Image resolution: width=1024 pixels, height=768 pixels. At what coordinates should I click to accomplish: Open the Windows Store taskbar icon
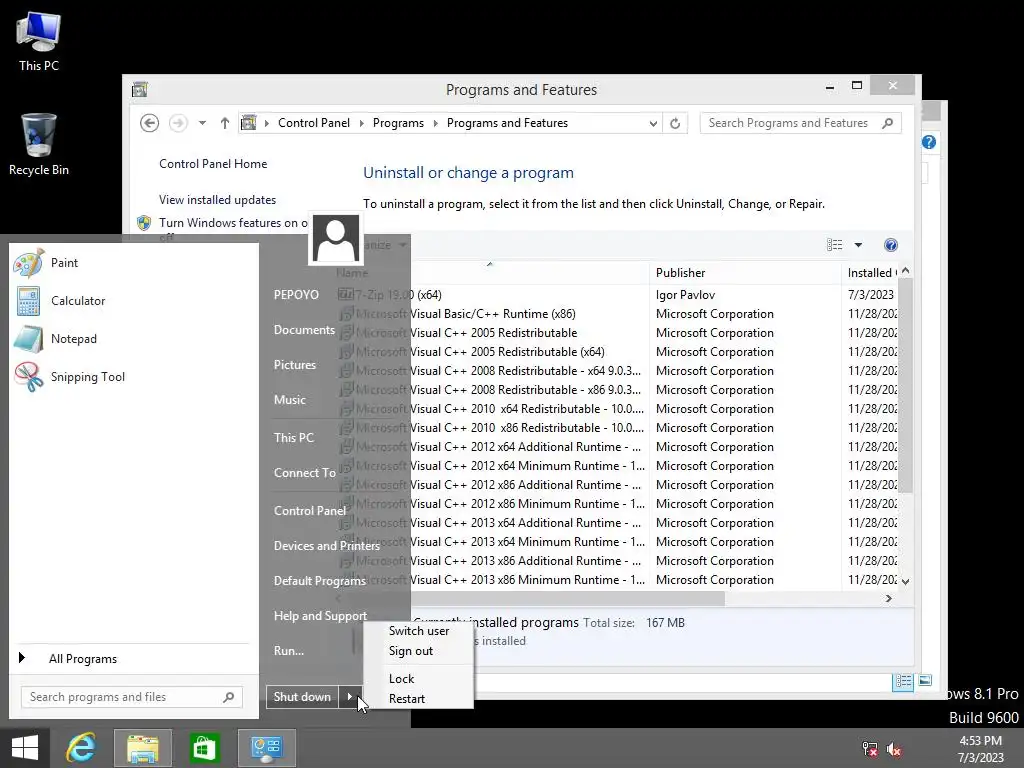204,748
